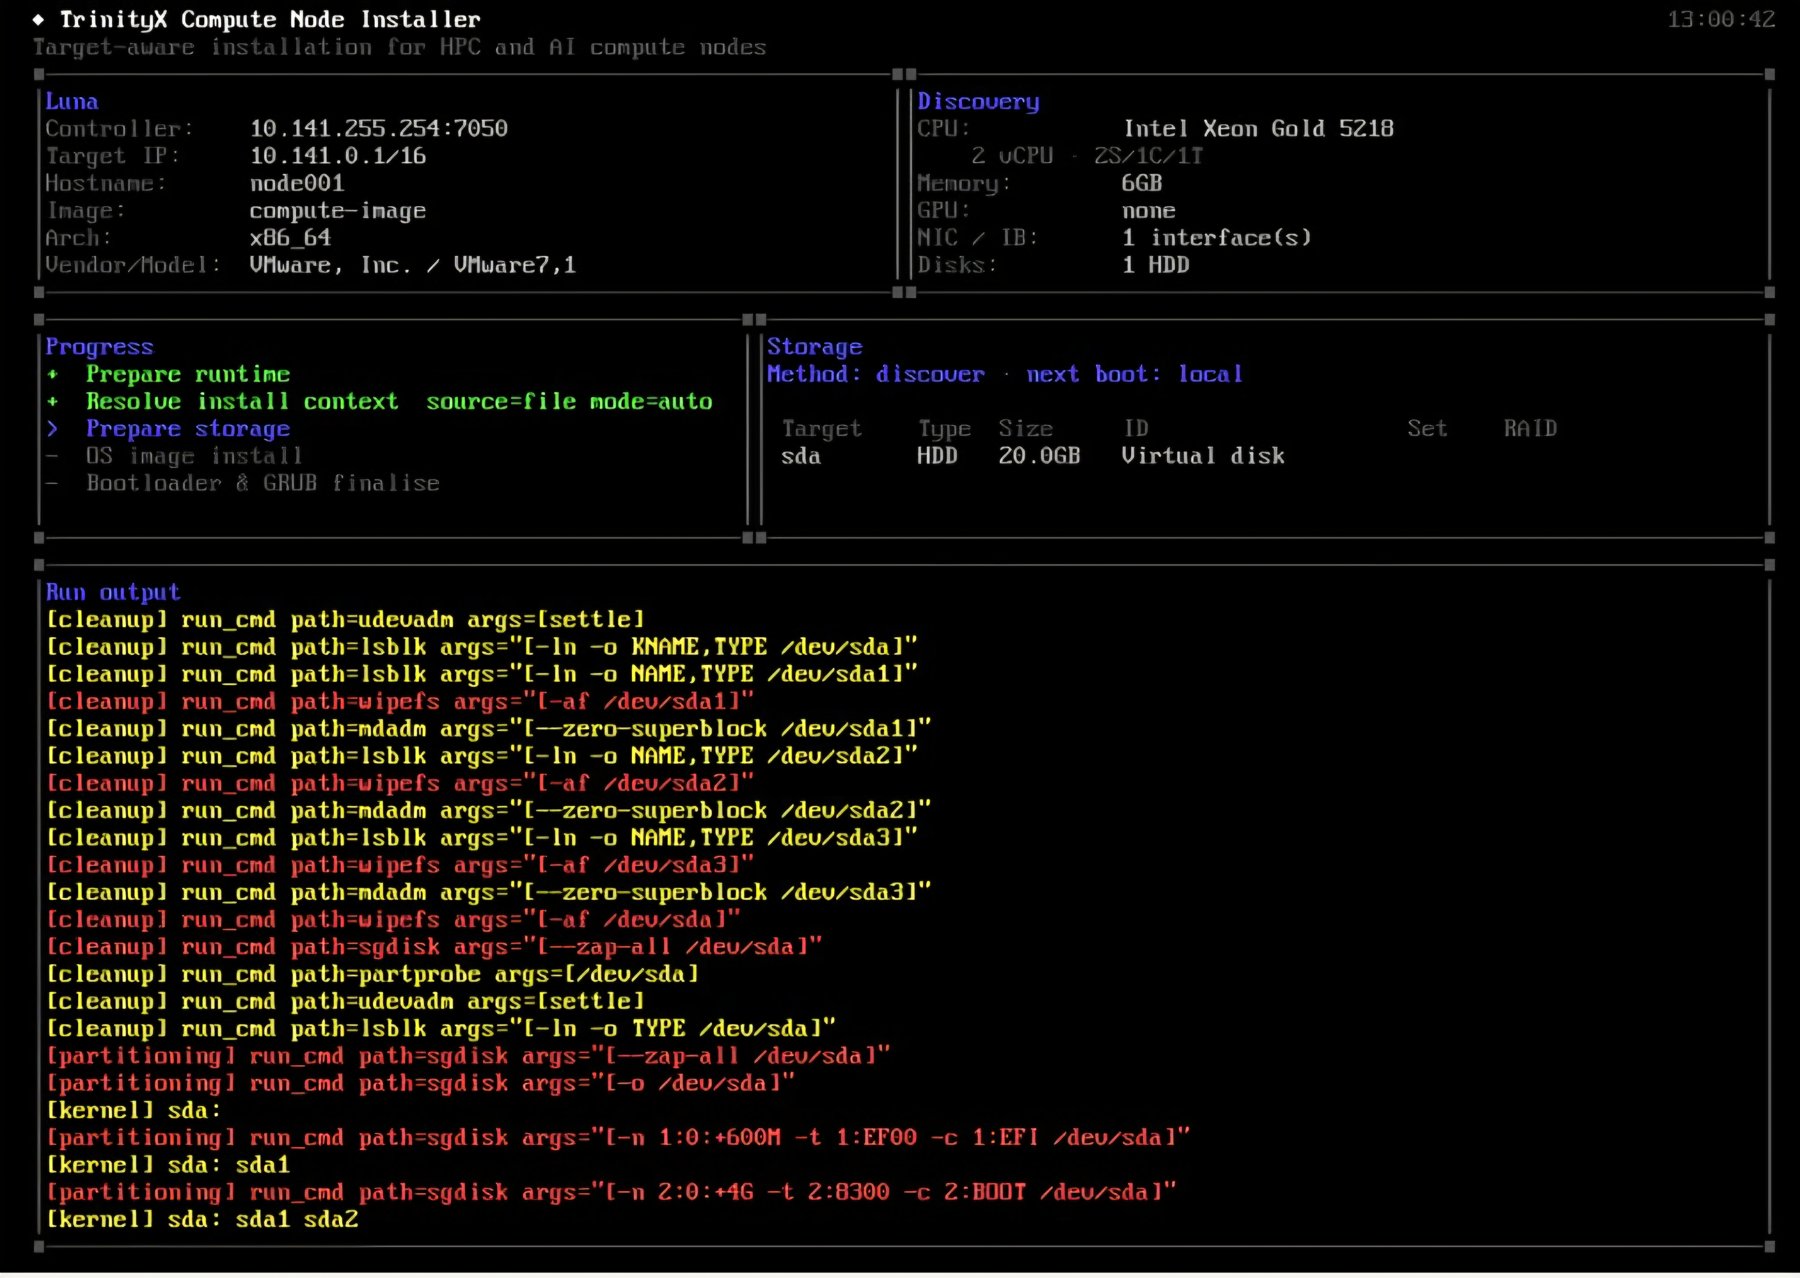Click the last log line 'sda: sda1 sda2'
This screenshot has width=1800, height=1278.
[x=202, y=1219]
